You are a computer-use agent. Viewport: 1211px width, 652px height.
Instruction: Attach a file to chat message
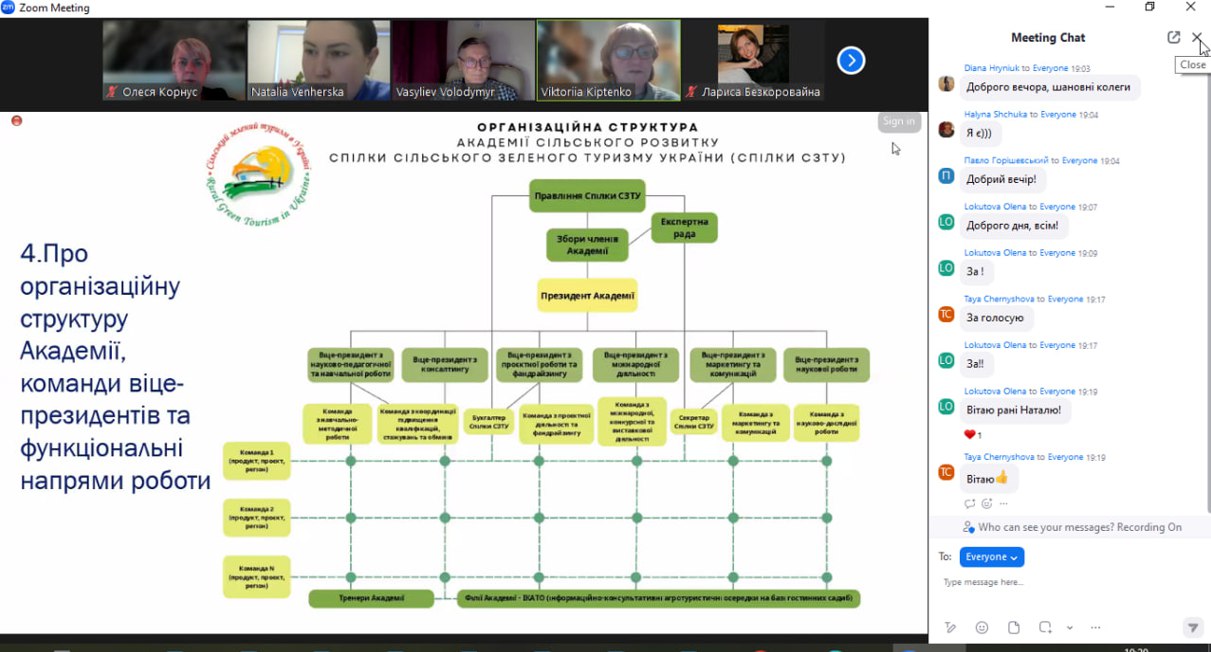click(x=1014, y=627)
